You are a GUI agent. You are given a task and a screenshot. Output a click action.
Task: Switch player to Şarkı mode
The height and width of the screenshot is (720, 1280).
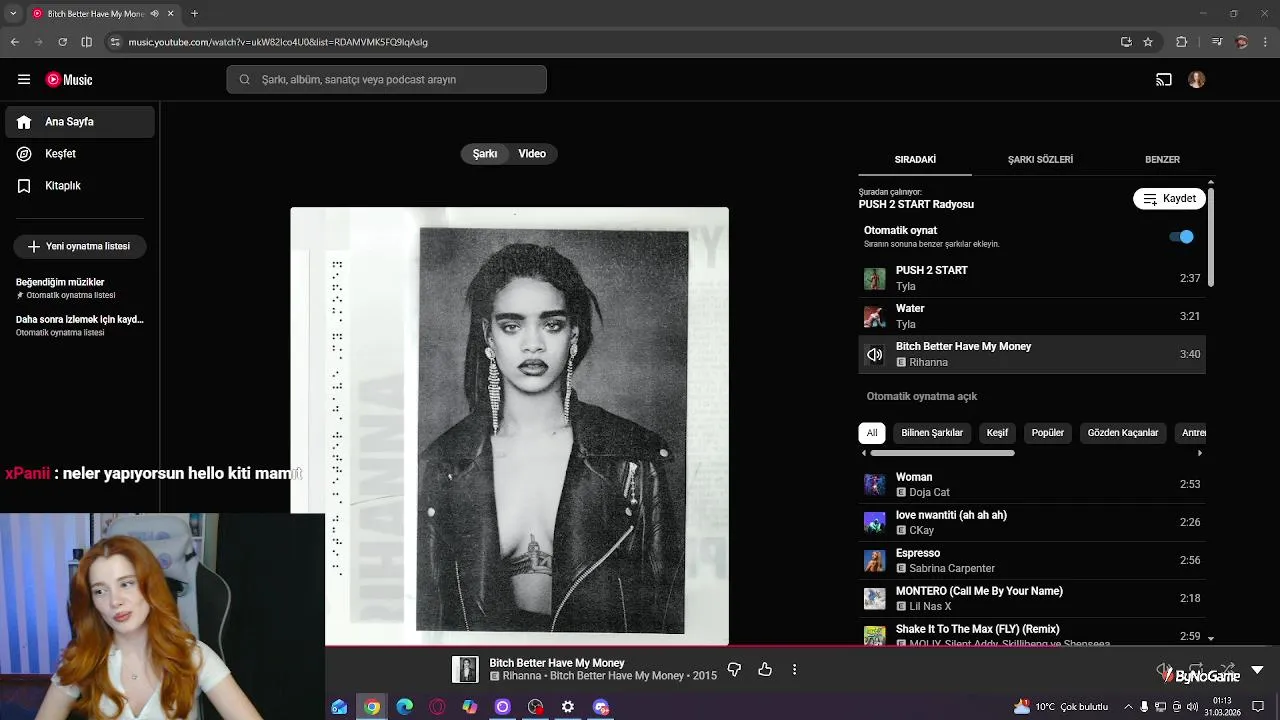pos(485,154)
